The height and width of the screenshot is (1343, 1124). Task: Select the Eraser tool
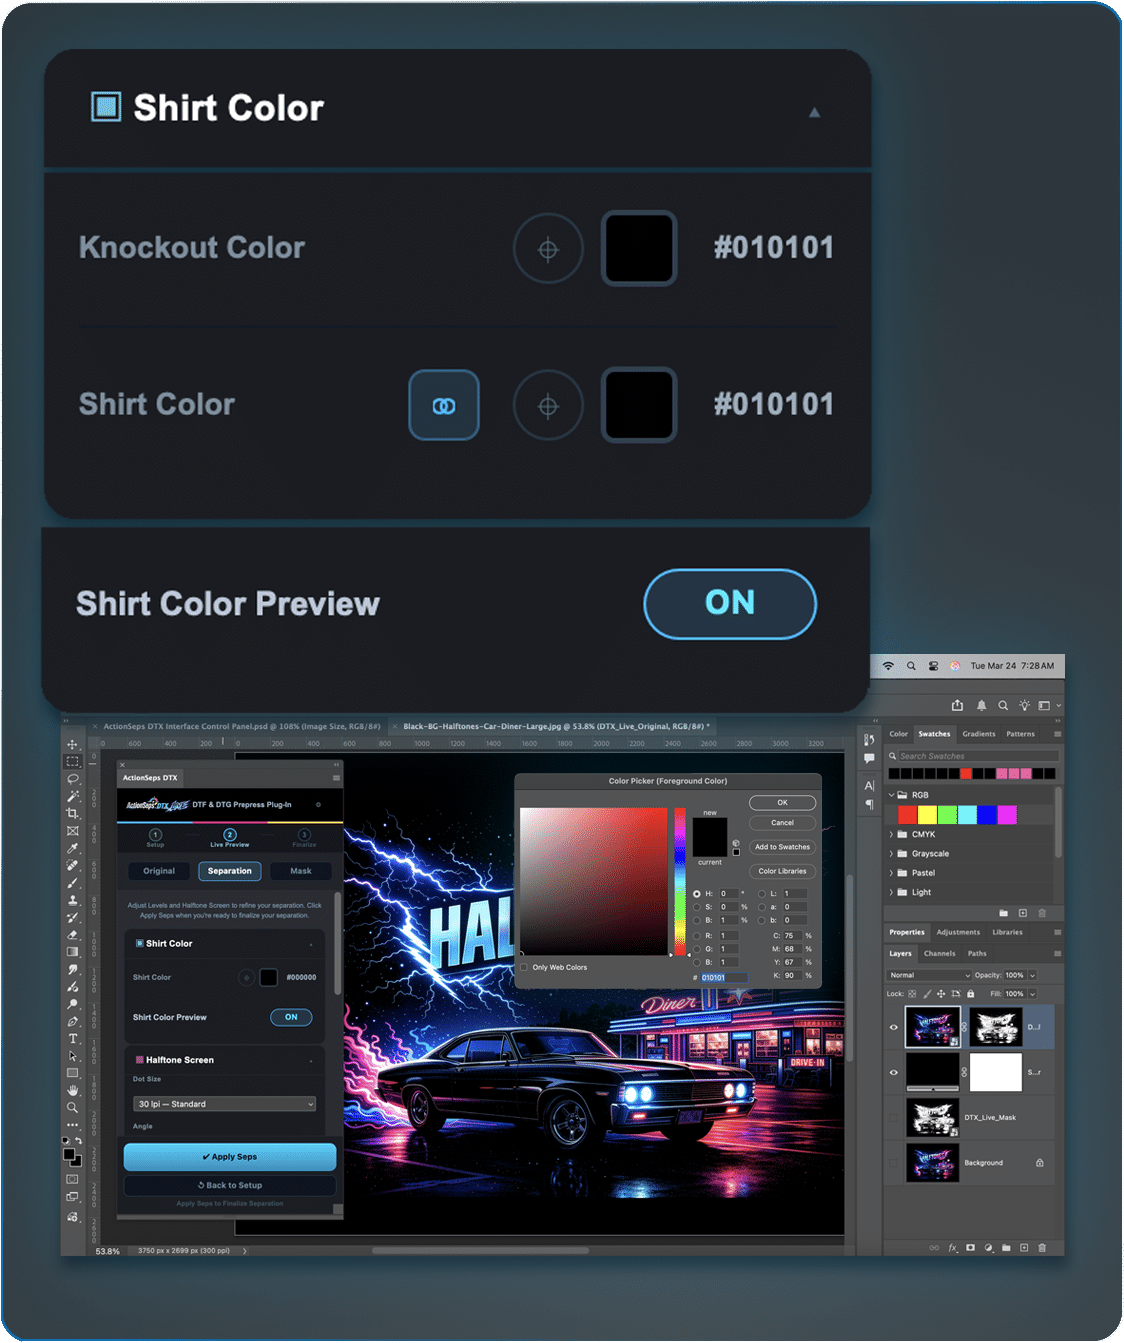(72, 934)
